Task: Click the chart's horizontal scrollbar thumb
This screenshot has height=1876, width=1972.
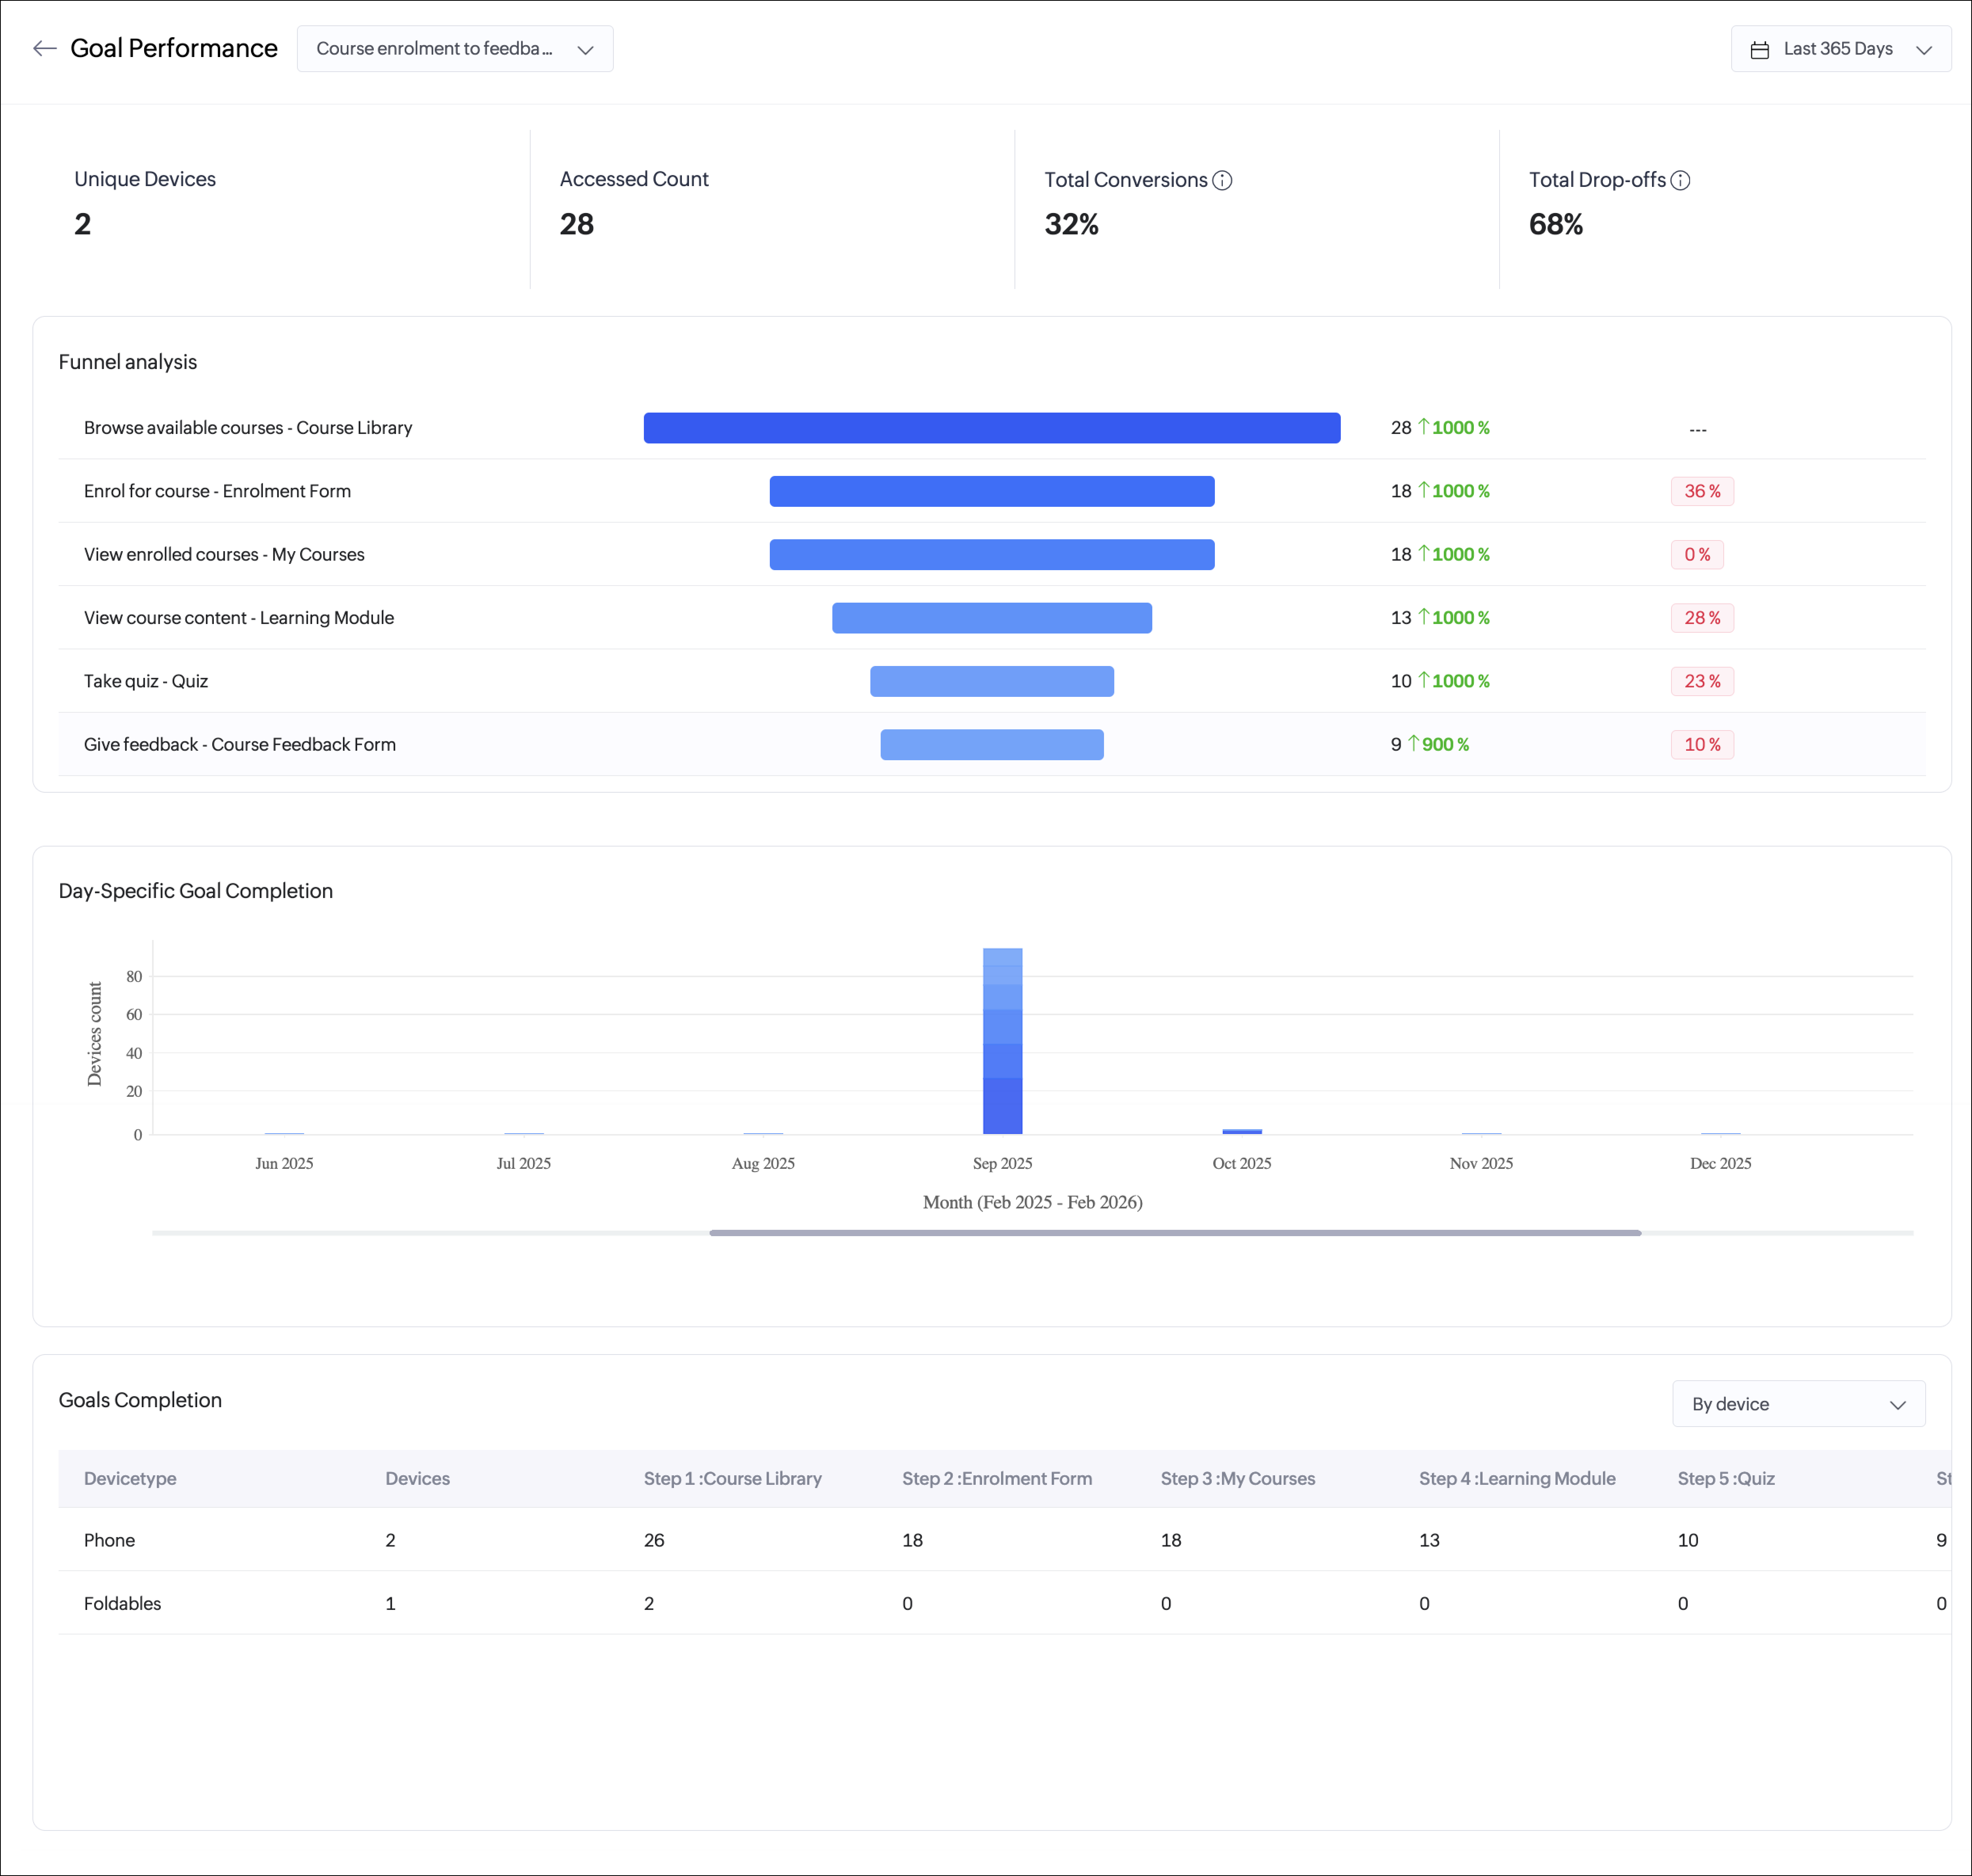Action: tap(1175, 1233)
